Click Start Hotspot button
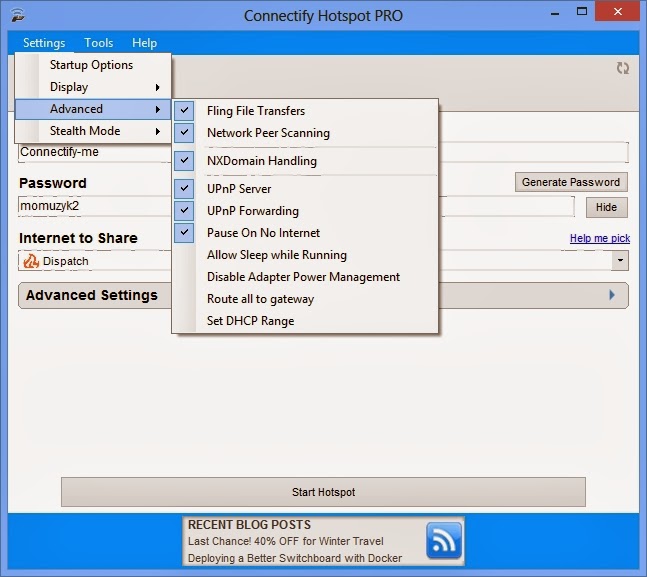This screenshot has height=577, width=647. tap(323, 492)
